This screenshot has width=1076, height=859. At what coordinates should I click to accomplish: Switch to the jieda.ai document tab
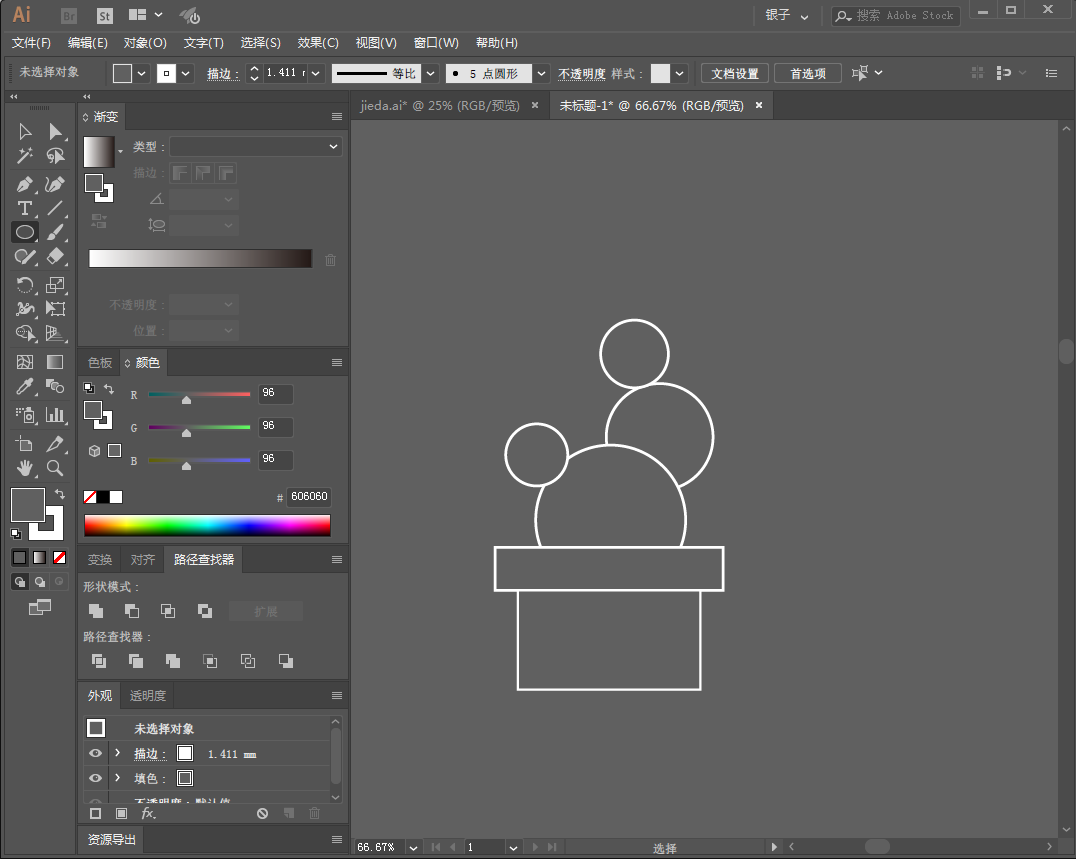440,106
